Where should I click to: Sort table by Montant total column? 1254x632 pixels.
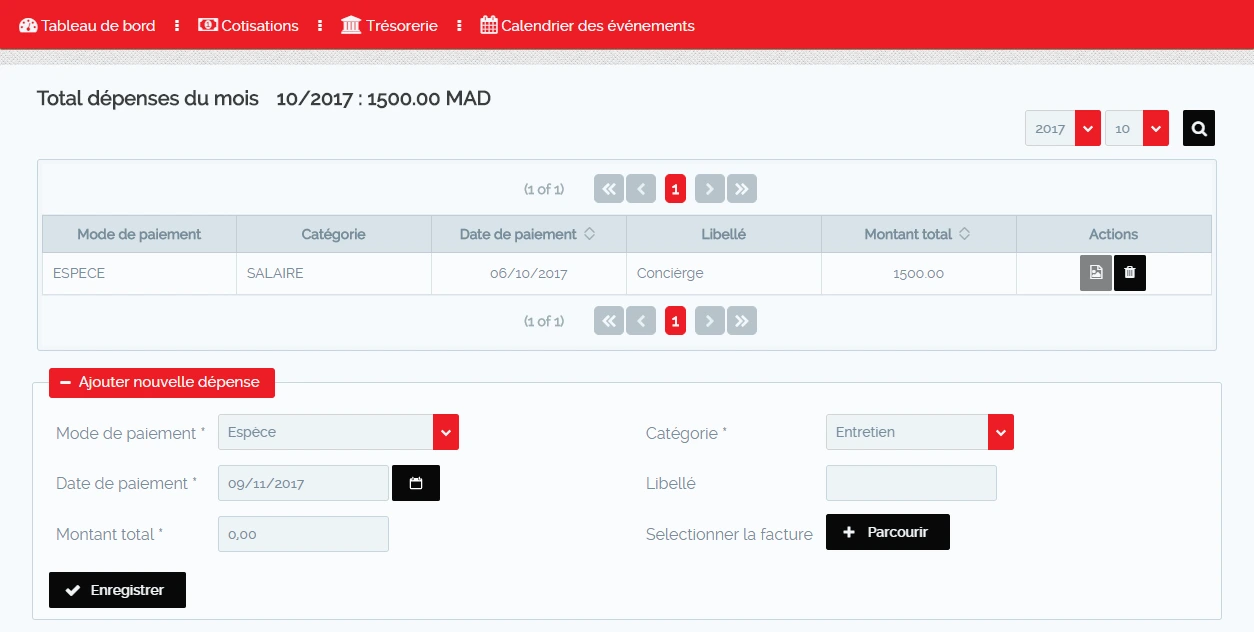pyautogui.click(x=917, y=234)
